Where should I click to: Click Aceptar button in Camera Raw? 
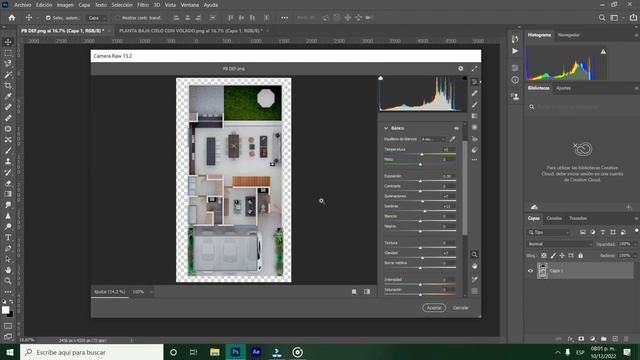[x=434, y=308]
